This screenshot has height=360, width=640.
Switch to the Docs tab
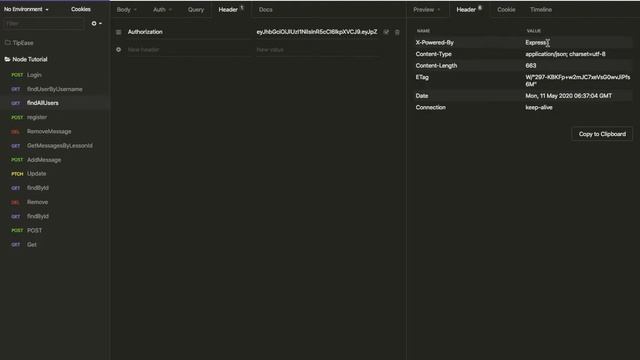tap(266, 9)
